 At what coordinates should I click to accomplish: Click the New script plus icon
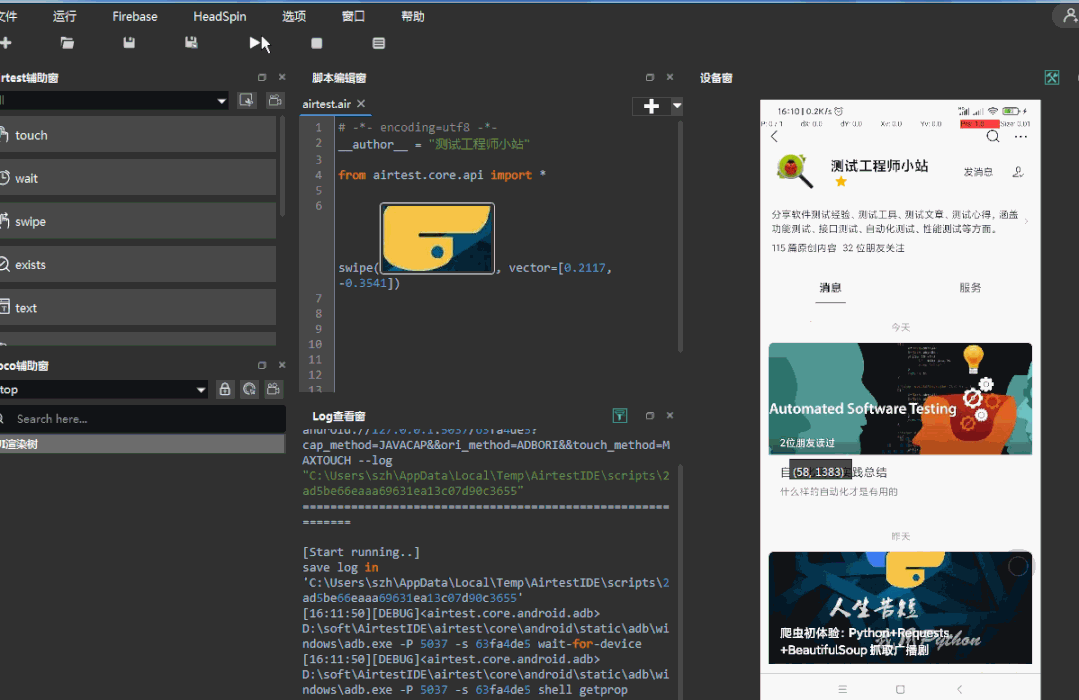tap(6, 43)
